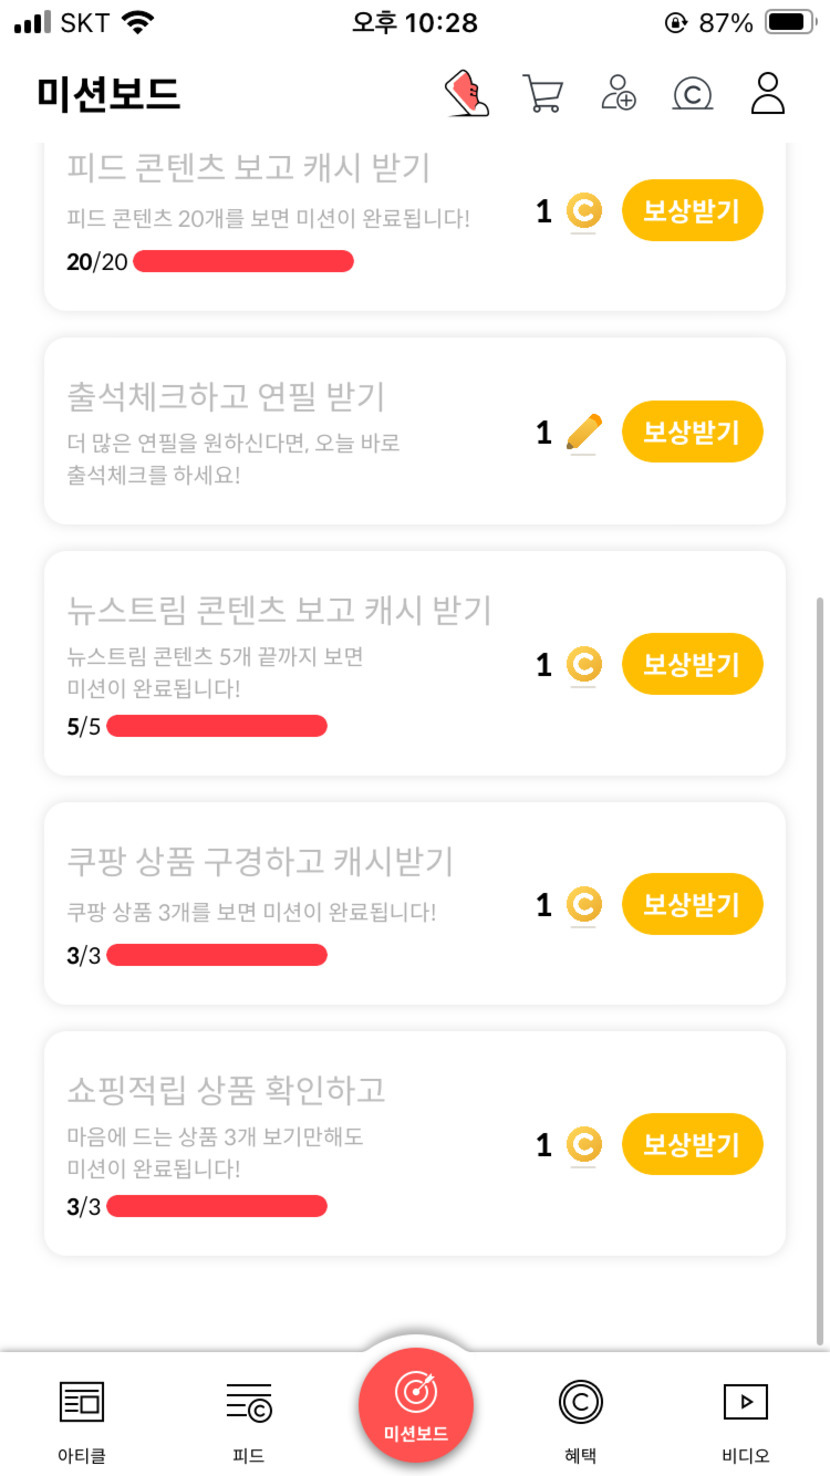Tap the invite friend icon

619,93
